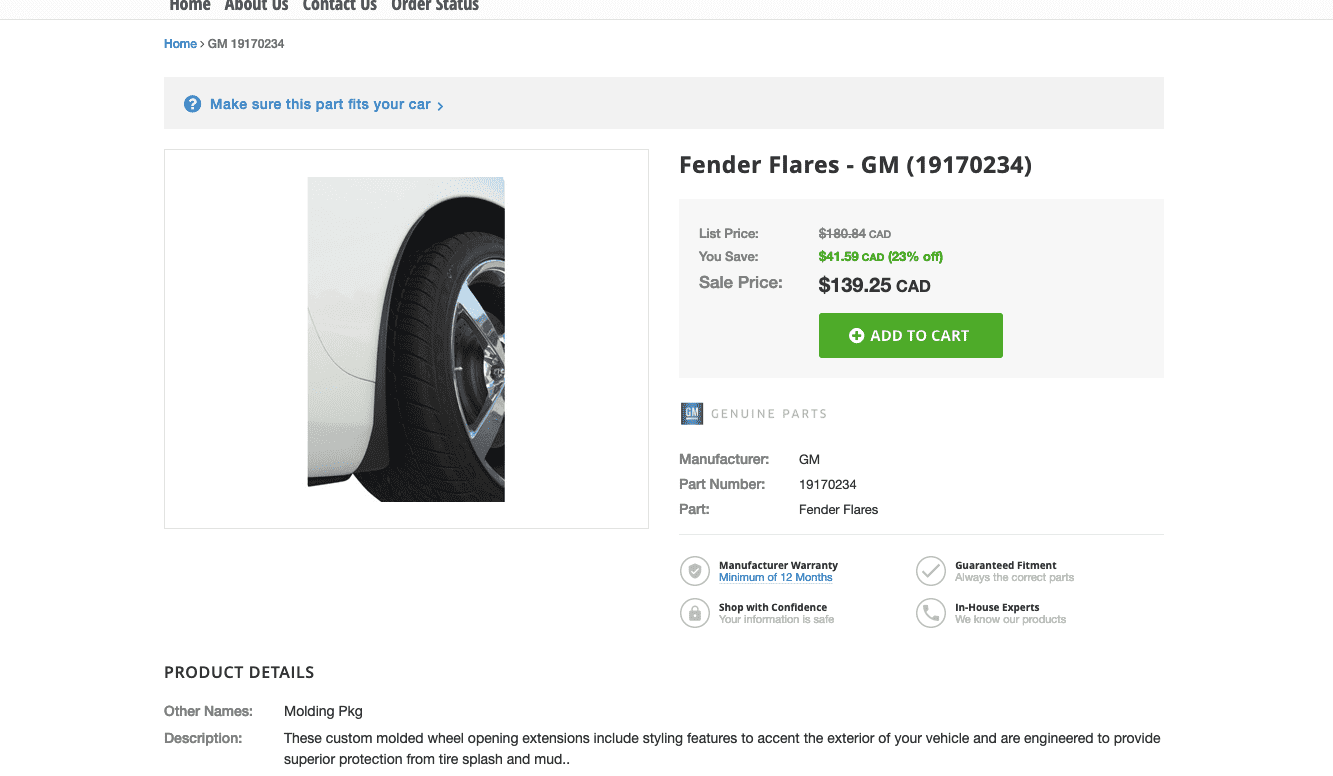The width and height of the screenshot is (1333, 776).
Task: Click the Home breadcrumb link
Action: (180, 44)
